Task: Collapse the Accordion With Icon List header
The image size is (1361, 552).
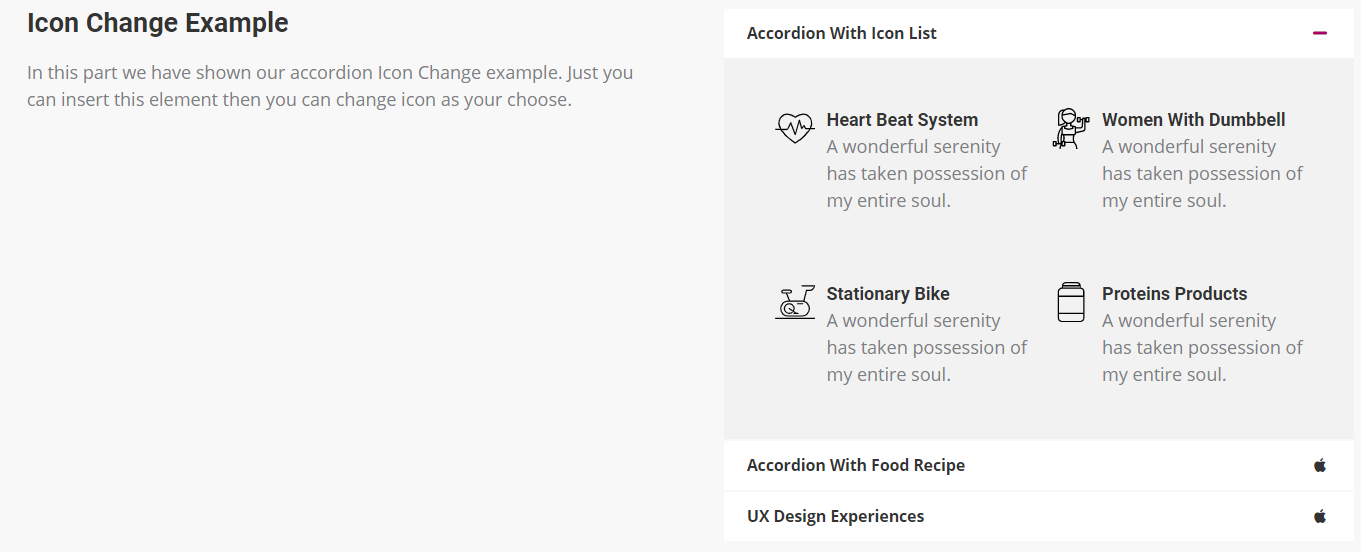Action: [841, 33]
